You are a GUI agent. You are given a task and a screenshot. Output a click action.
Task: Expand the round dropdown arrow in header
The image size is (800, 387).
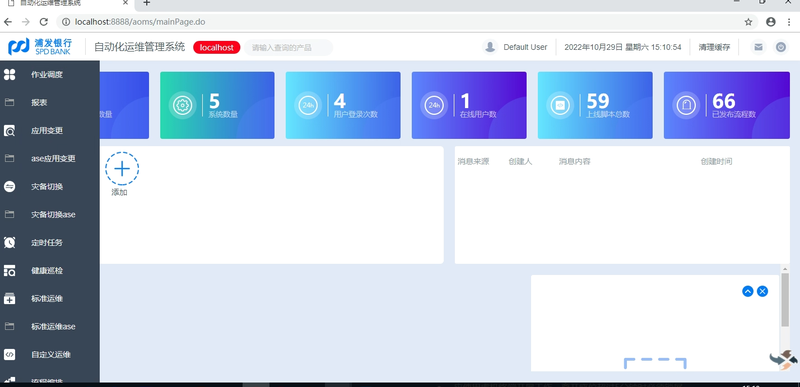coord(781,47)
